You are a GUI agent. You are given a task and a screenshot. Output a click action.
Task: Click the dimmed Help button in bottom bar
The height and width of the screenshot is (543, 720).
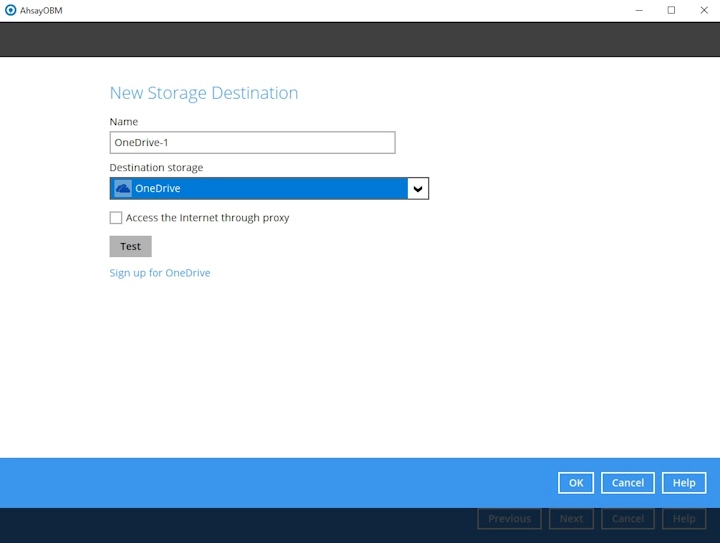point(684,519)
